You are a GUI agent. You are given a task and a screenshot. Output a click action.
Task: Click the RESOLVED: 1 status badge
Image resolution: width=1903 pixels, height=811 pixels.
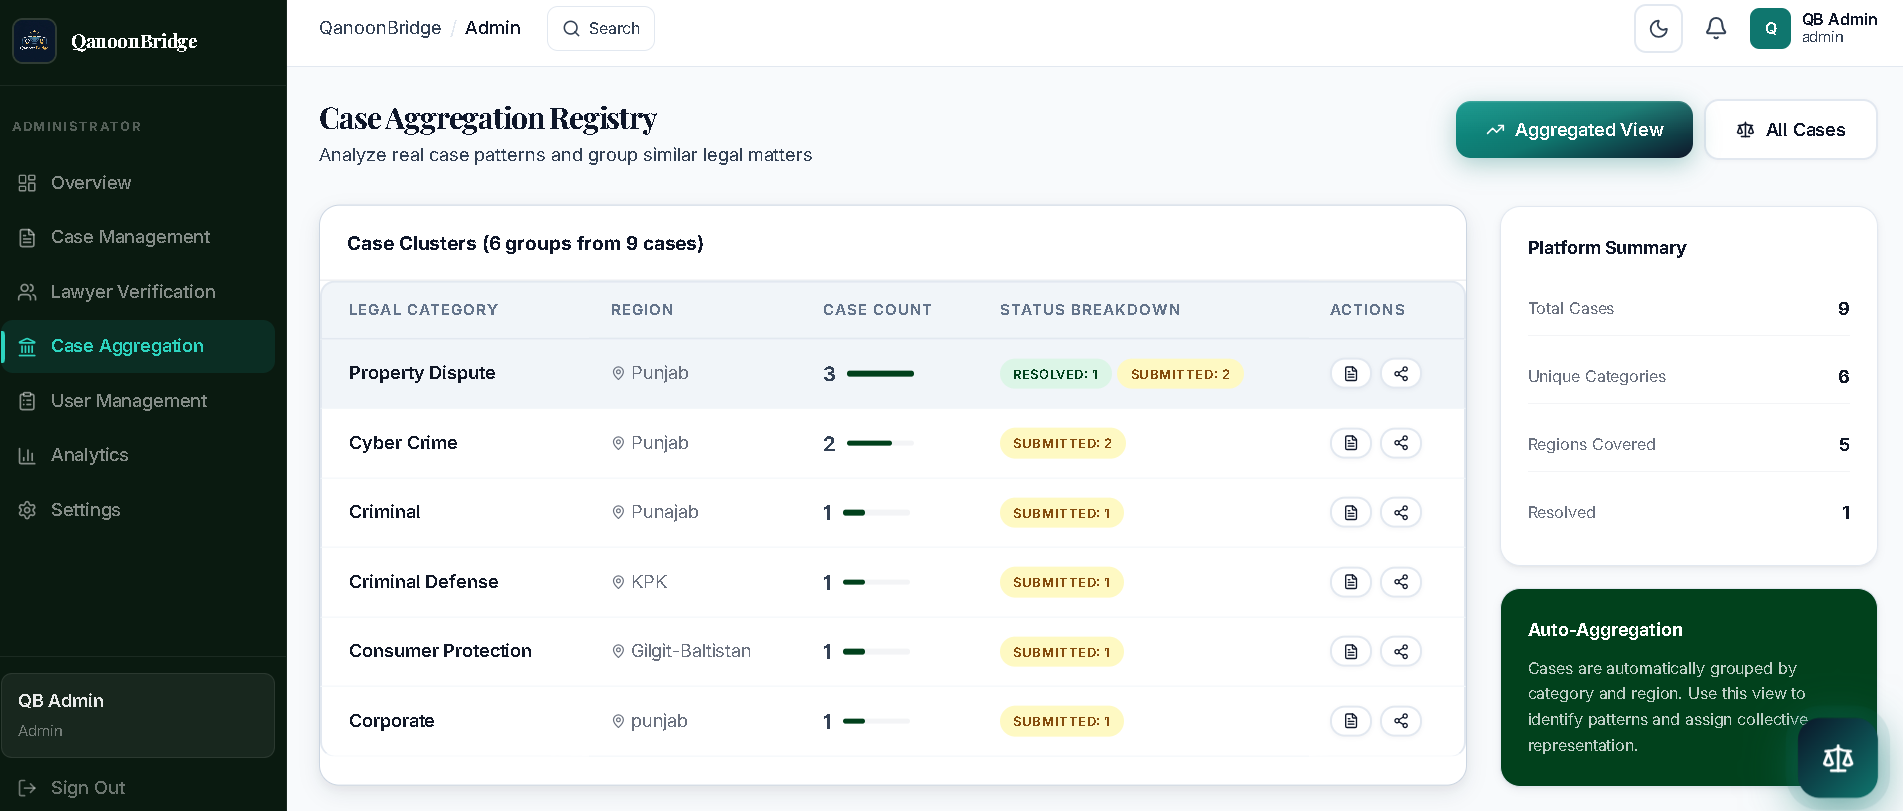[x=1055, y=374]
